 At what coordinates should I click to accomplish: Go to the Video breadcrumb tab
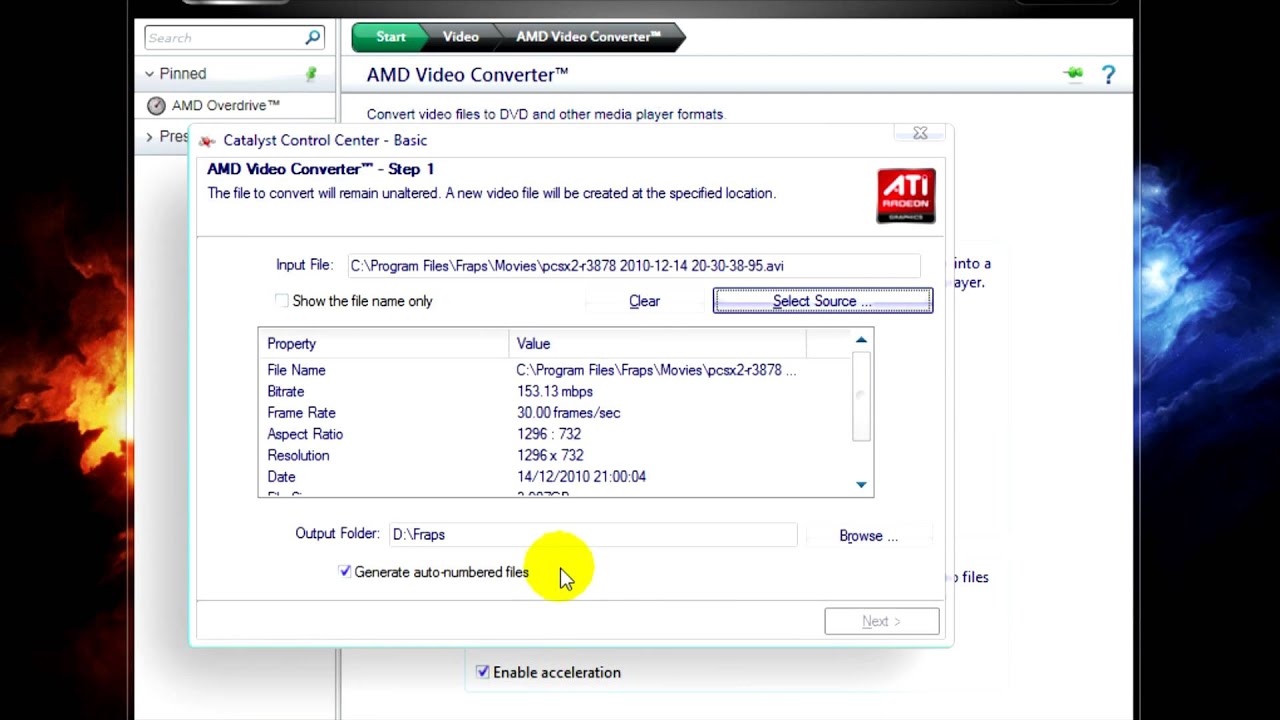coord(461,37)
